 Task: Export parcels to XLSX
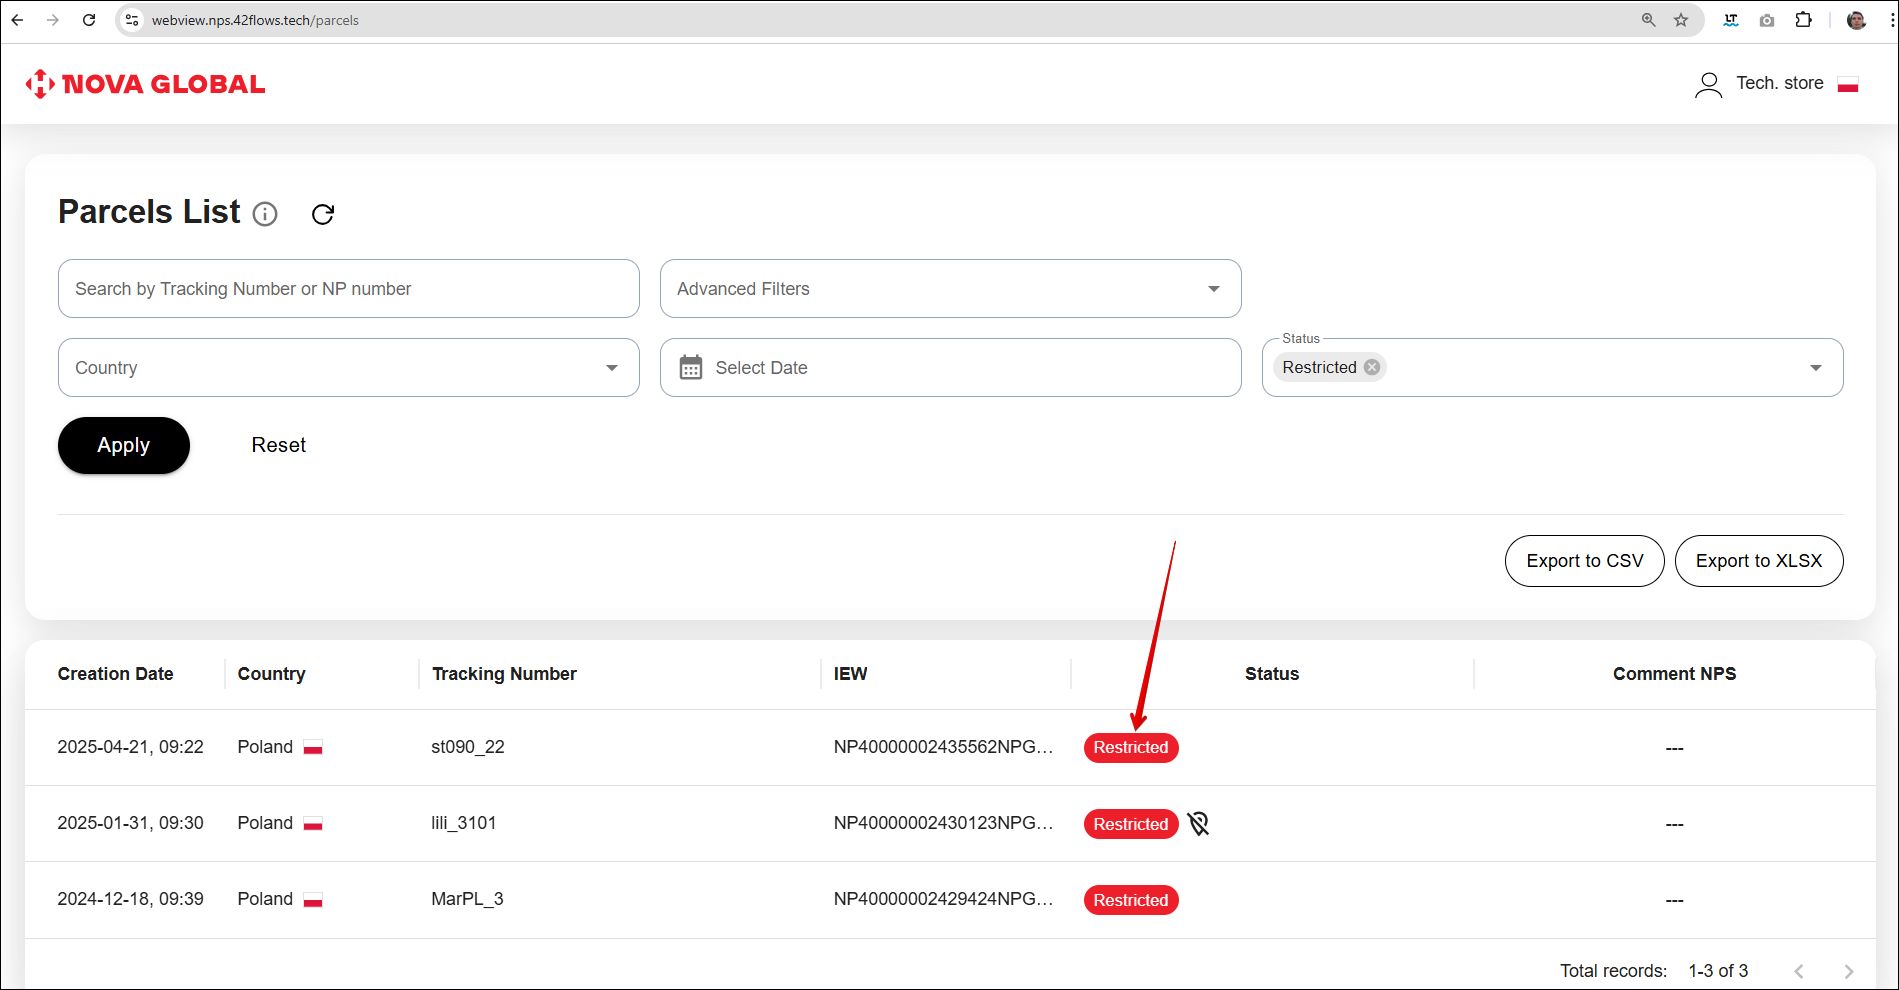(x=1758, y=561)
